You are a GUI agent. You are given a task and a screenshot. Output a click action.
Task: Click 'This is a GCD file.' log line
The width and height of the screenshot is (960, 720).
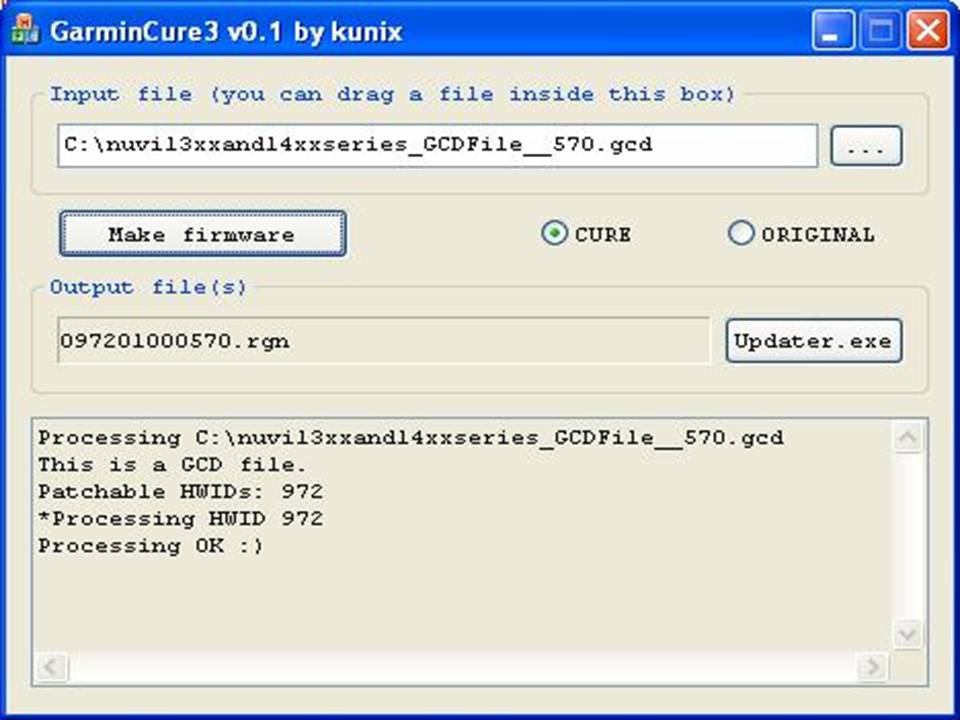click(x=172, y=465)
